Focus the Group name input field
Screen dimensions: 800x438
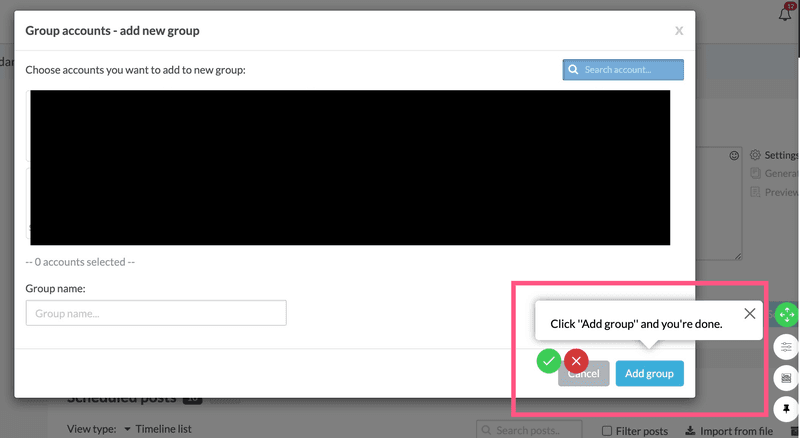pos(156,313)
